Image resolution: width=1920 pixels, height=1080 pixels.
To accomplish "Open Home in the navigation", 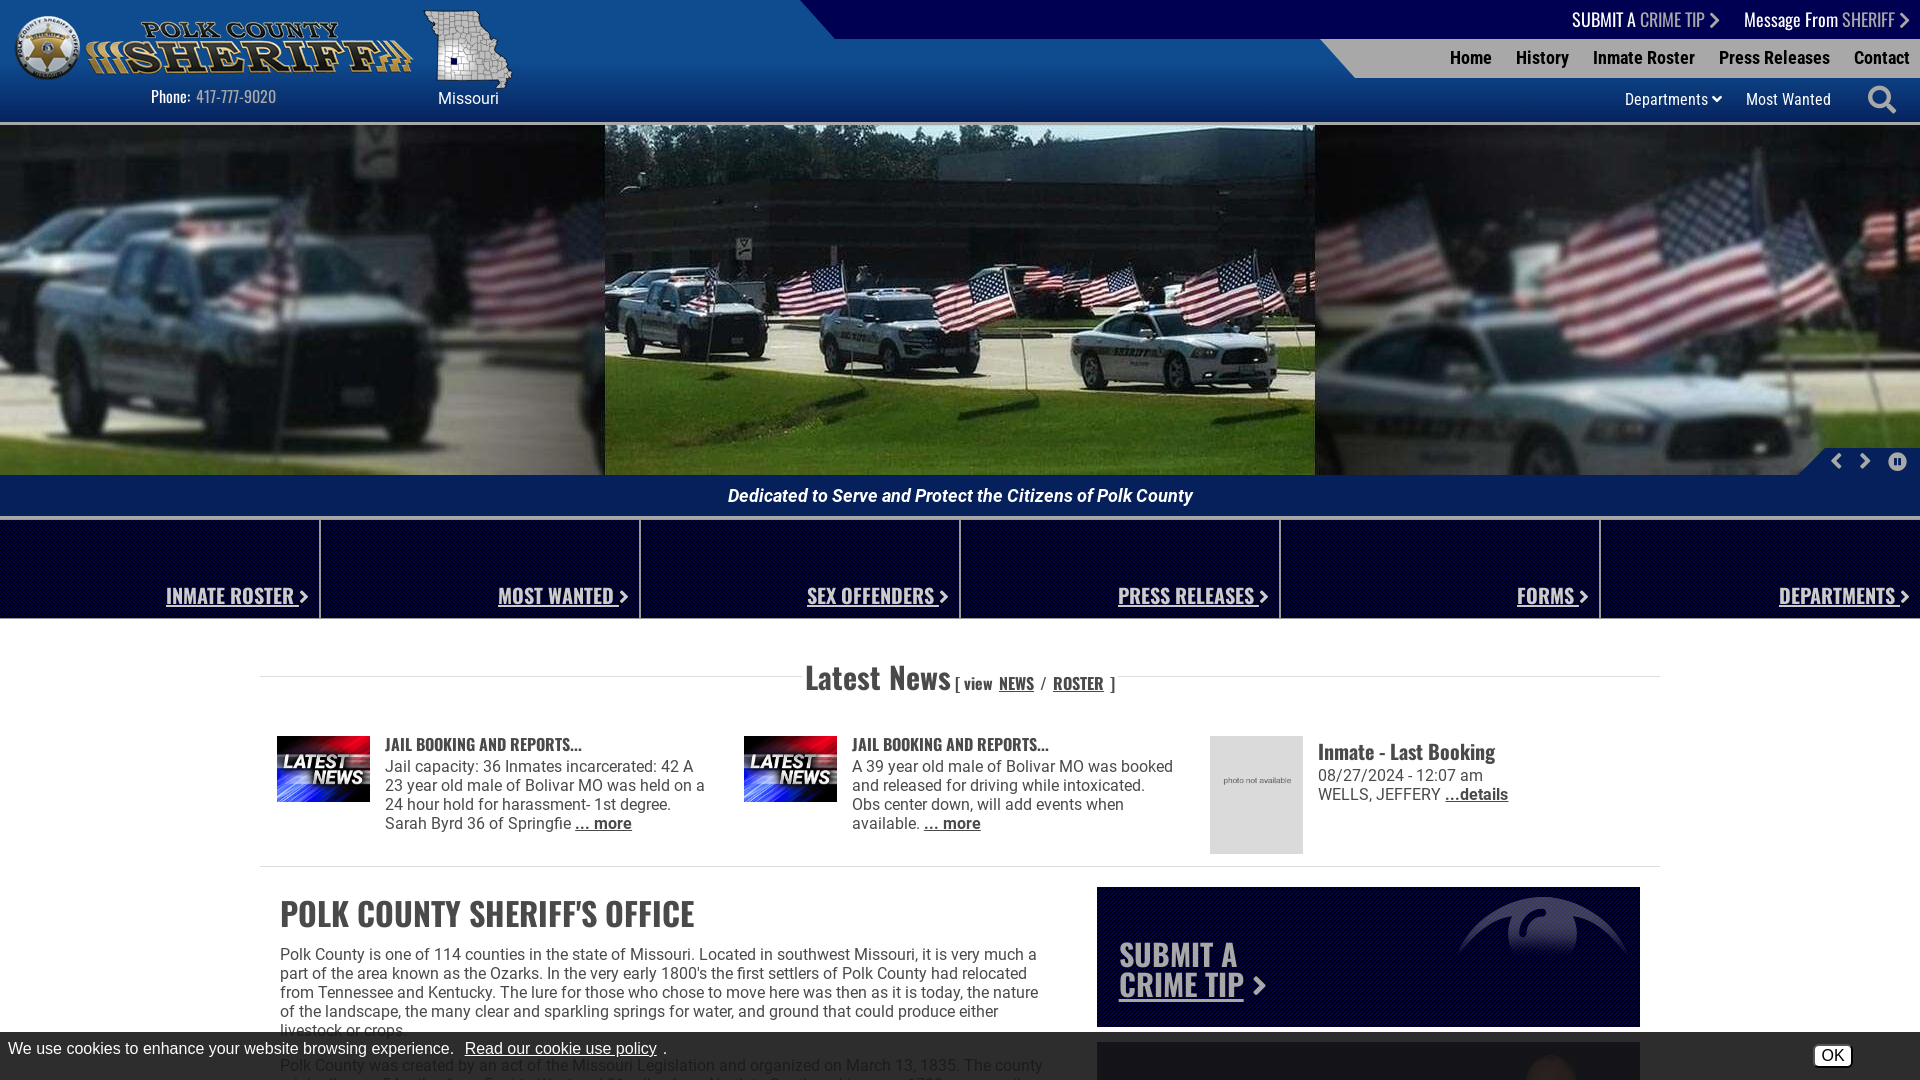I will [x=1470, y=58].
